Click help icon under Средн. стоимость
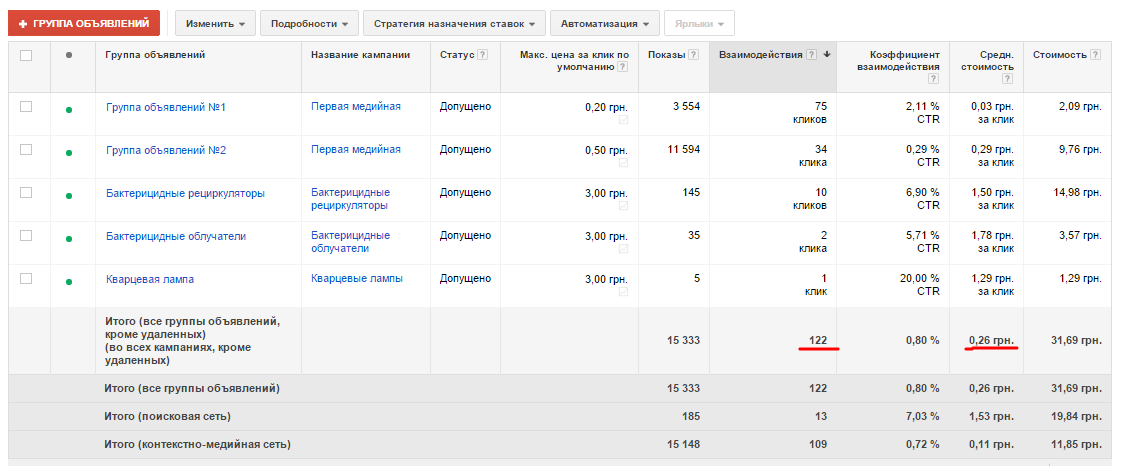 pos(1009,79)
